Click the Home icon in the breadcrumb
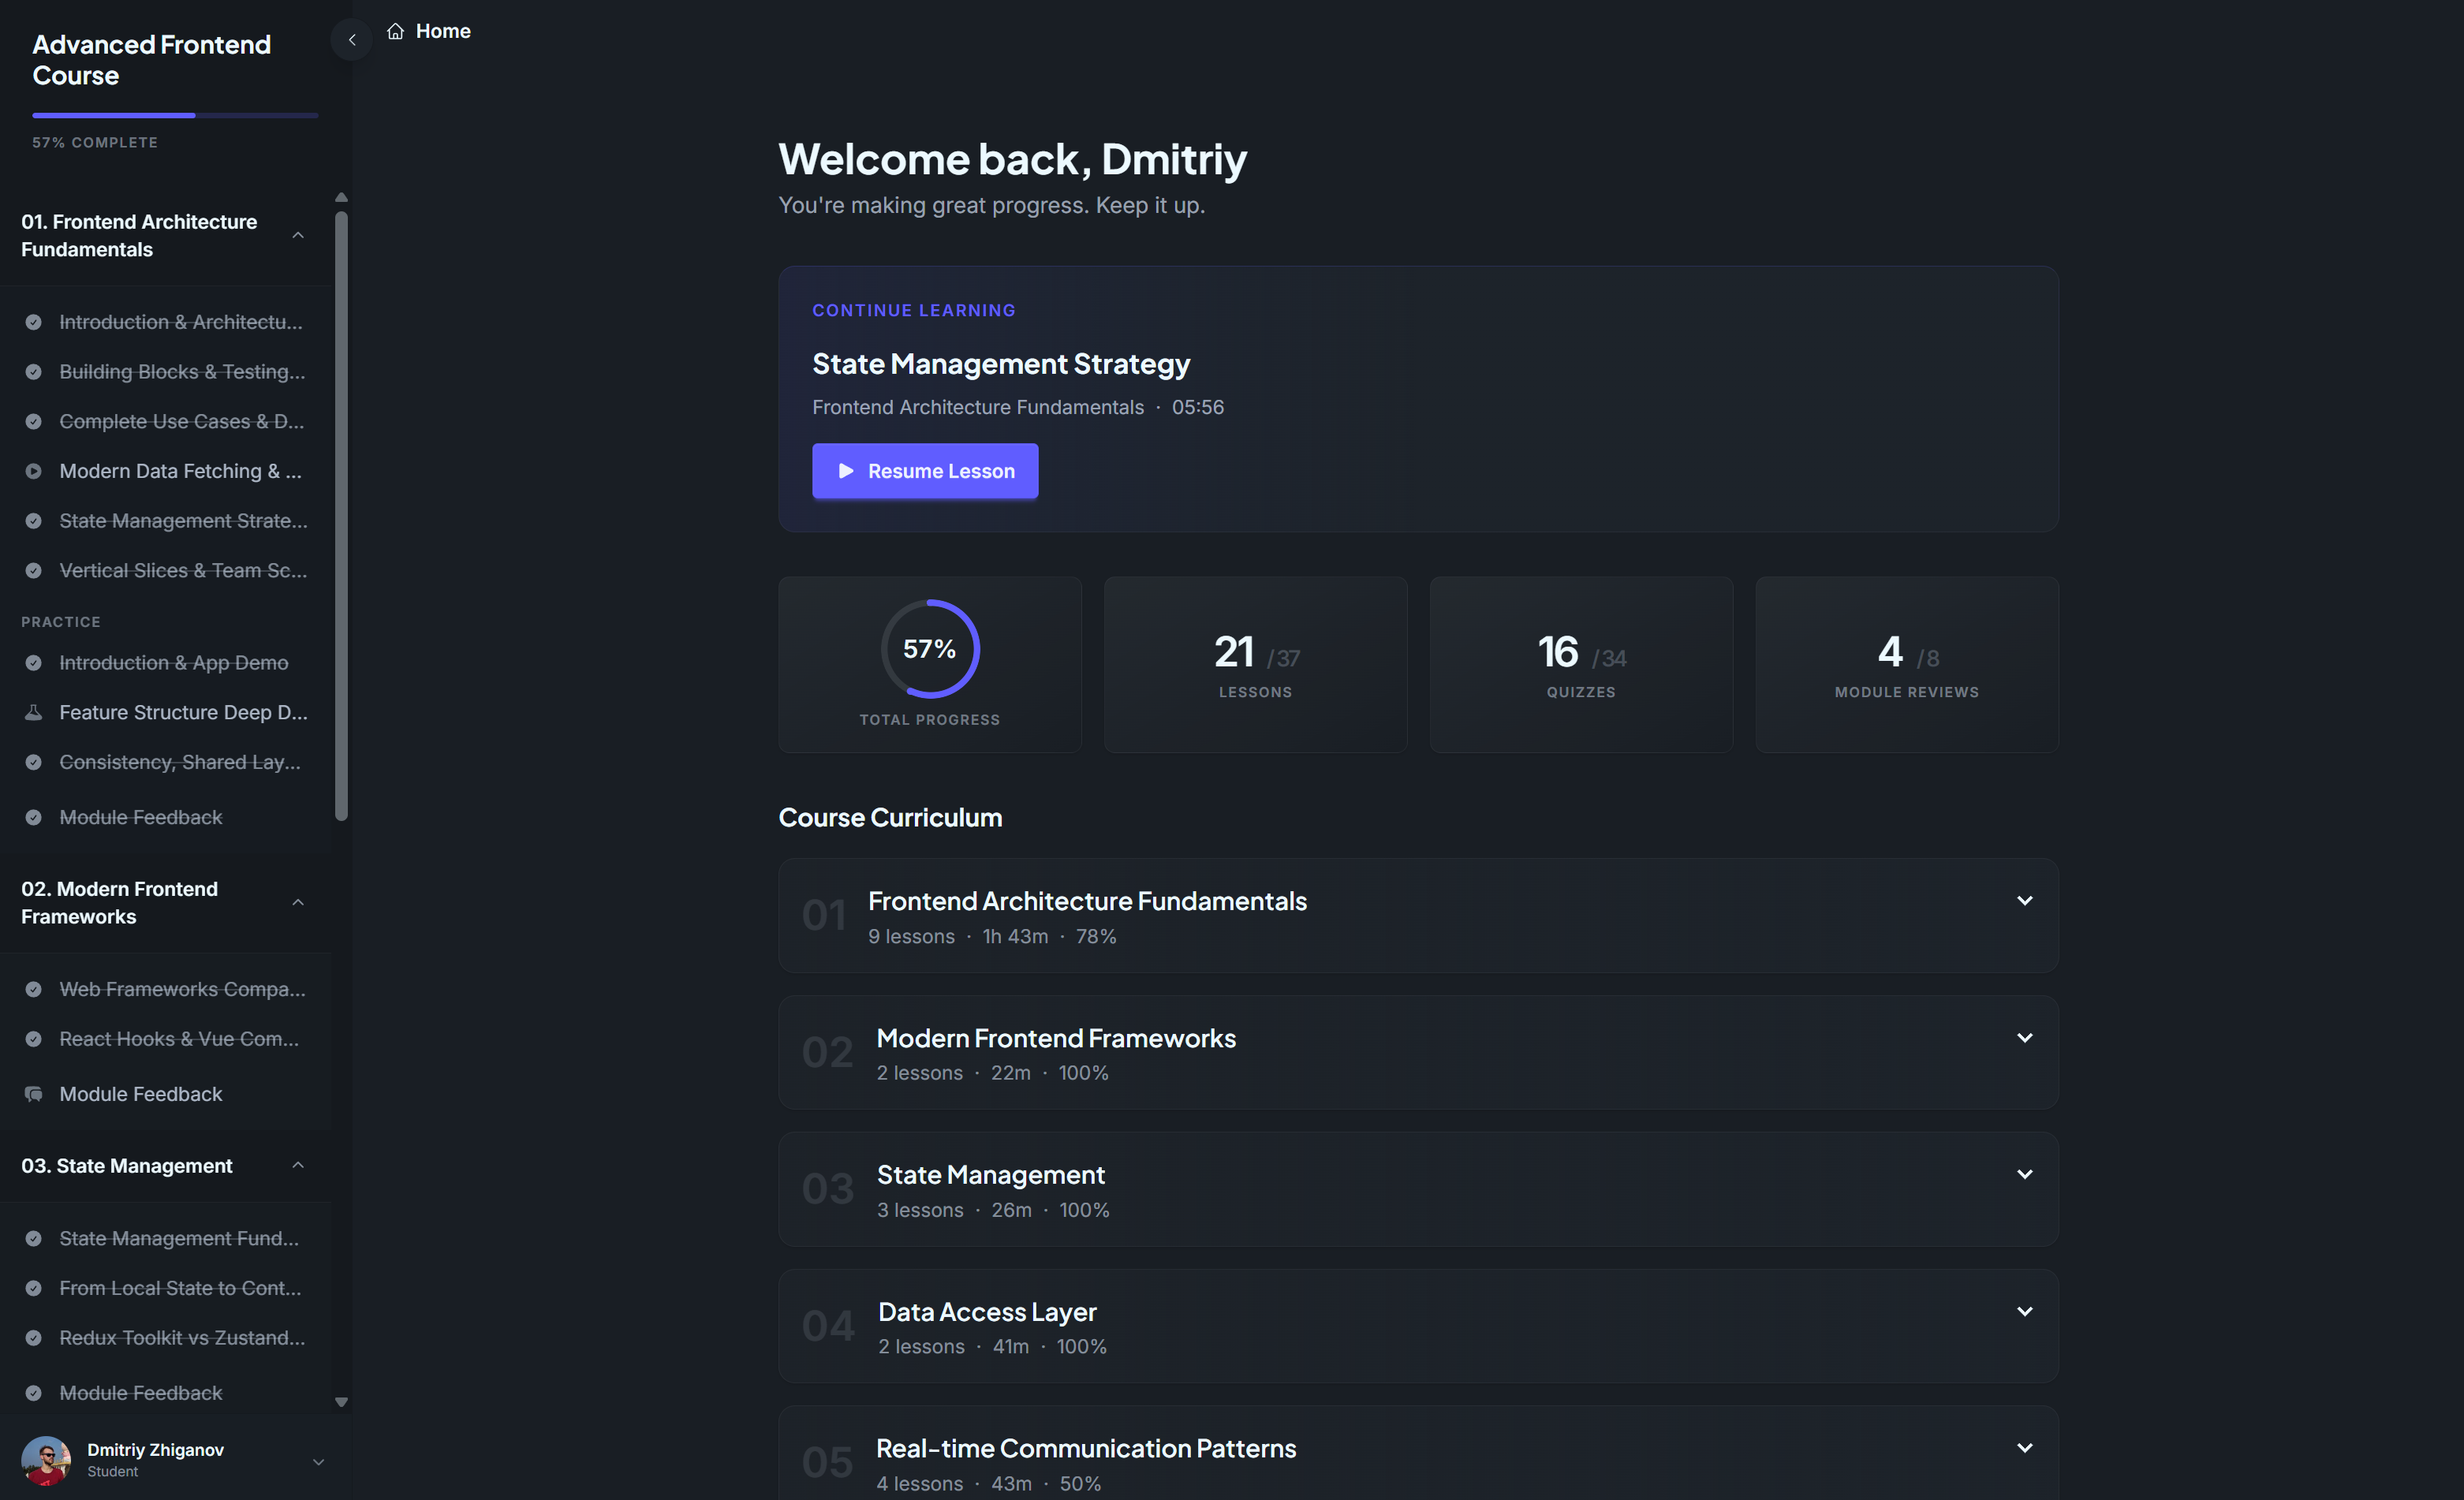The image size is (2464, 1500). click(396, 31)
